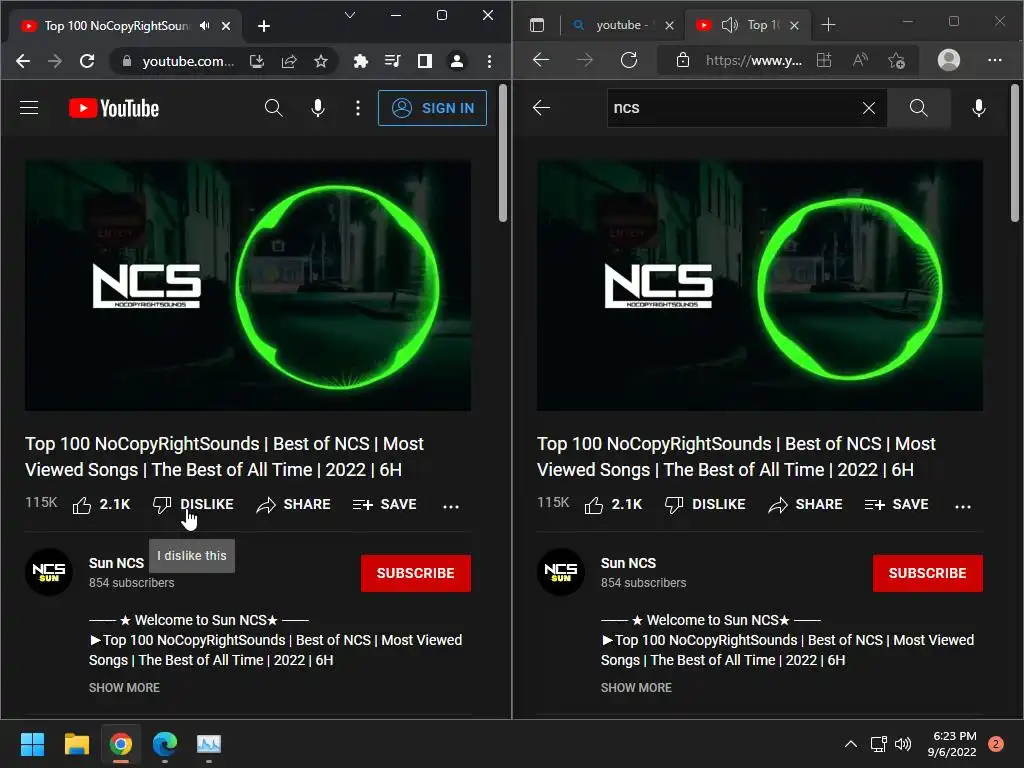Click the YouTube logo in Chrome window

[x=114, y=108]
